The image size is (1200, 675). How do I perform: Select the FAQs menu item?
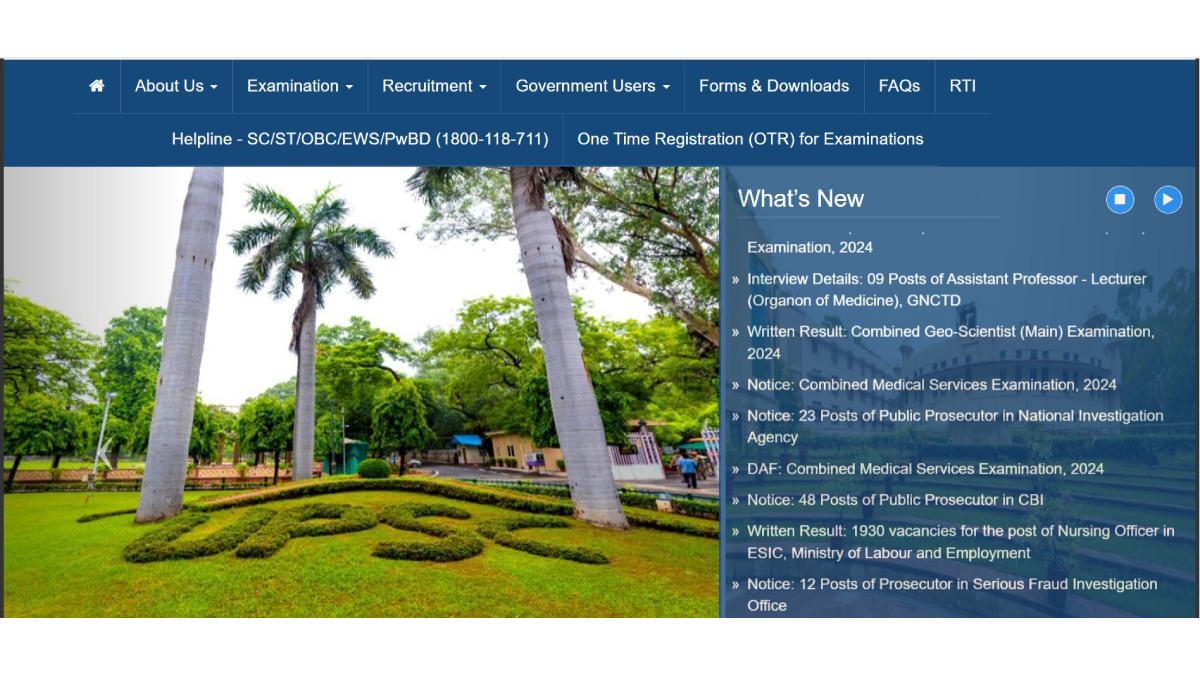coord(899,86)
